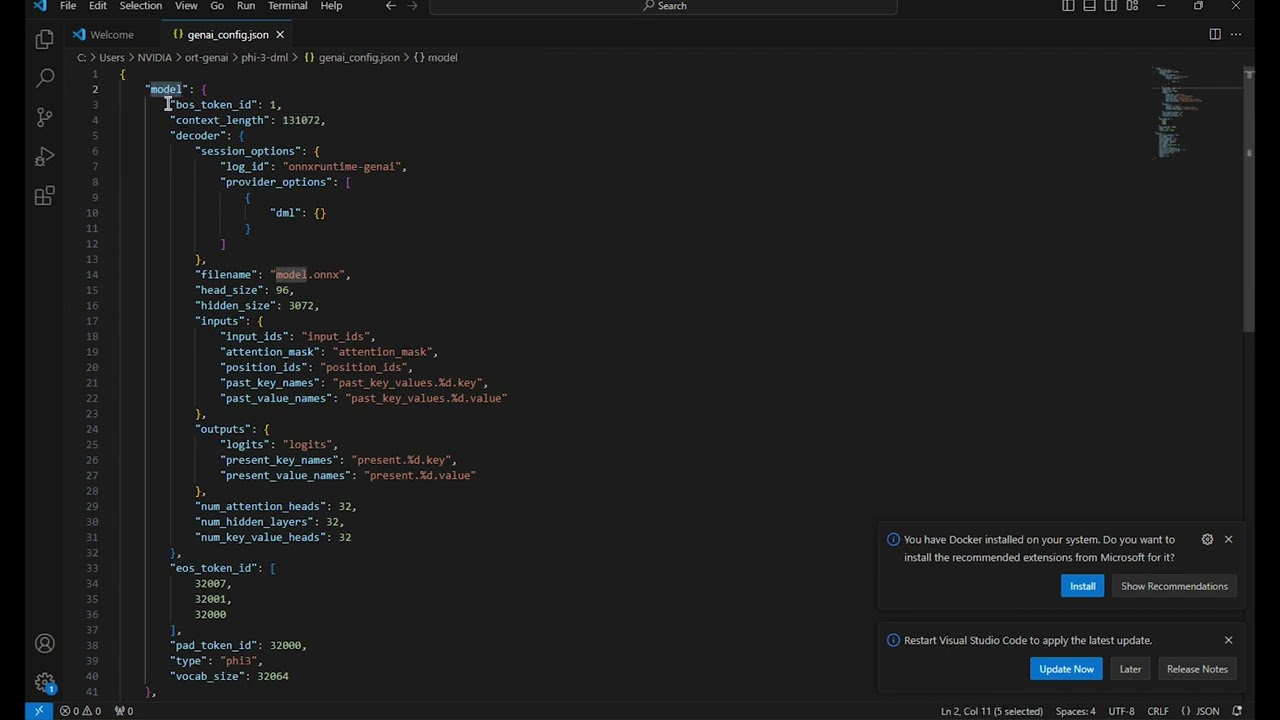The image size is (1280, 720).
Task: Click the editor vertical scrollbar
Action: (1249, 200)
